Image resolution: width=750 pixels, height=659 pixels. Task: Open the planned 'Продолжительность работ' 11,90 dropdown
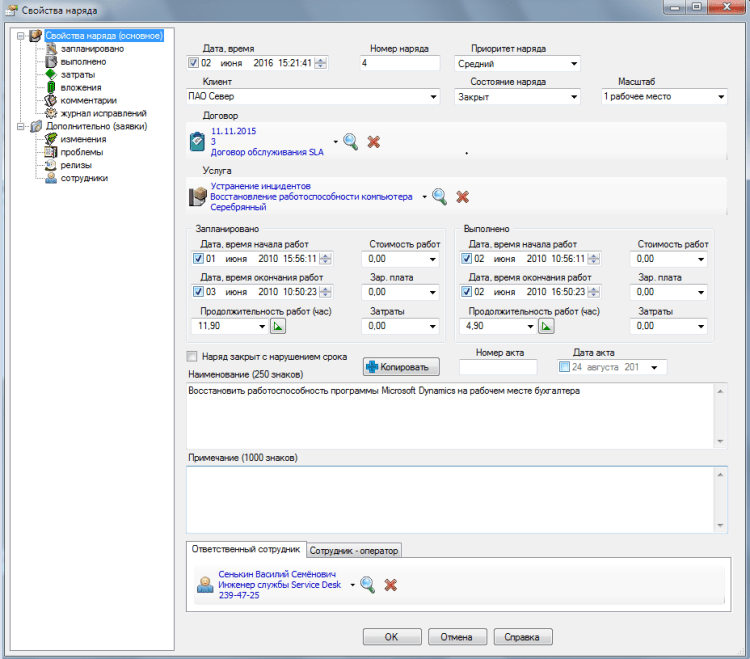tap(262, 326)
